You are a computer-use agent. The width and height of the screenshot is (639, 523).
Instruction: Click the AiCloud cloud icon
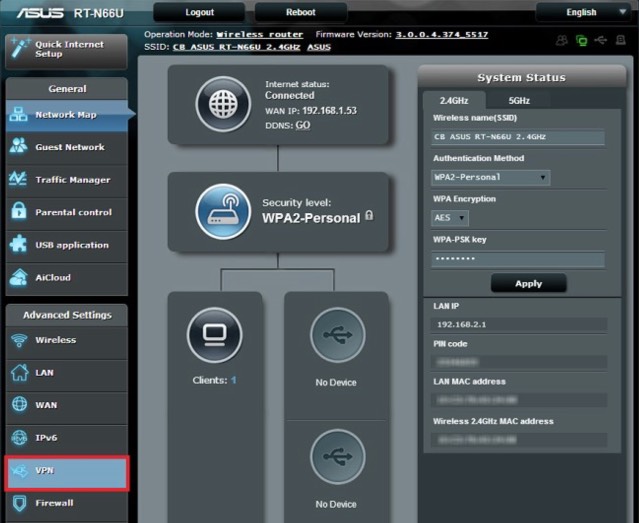pos(18,277)
